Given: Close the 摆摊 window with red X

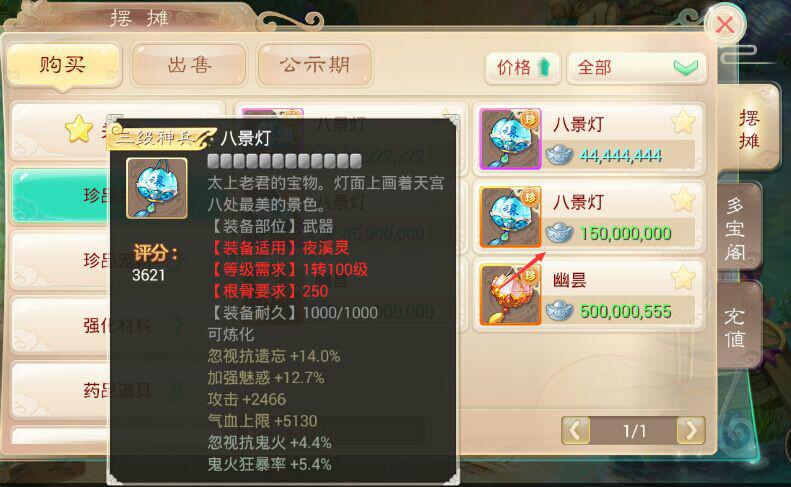Looking at the screenshot, I should (x=725, y=24).
